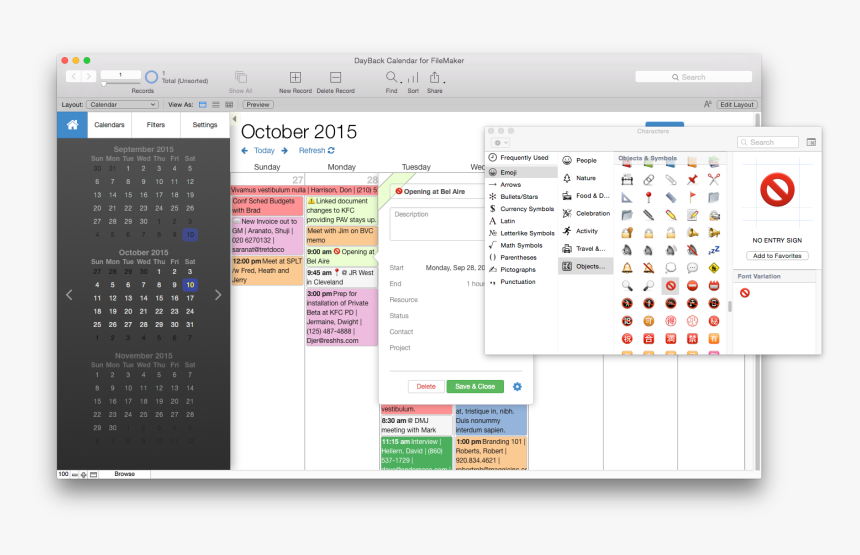Show later months with sidebar right chevron
860x555 pixels.
click(218, 295)
